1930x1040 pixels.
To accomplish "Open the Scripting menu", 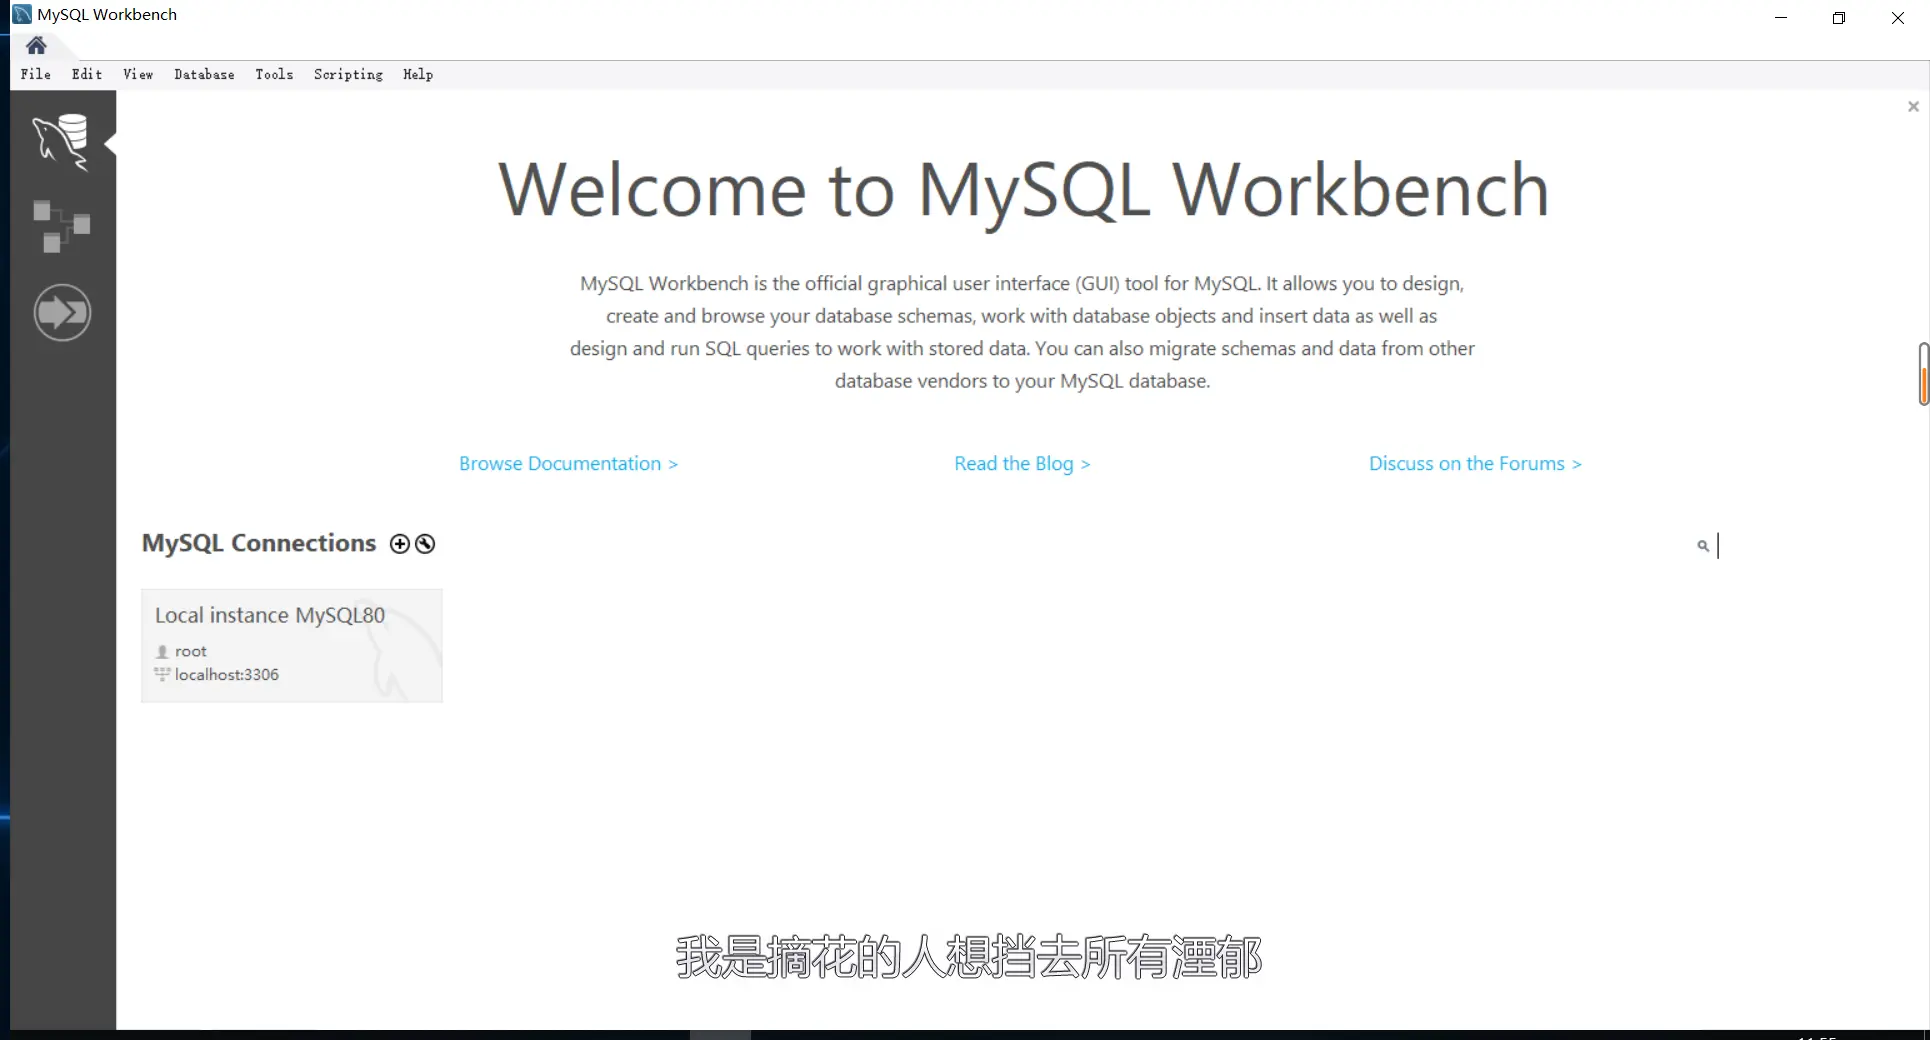I will [x=348, y=74].
